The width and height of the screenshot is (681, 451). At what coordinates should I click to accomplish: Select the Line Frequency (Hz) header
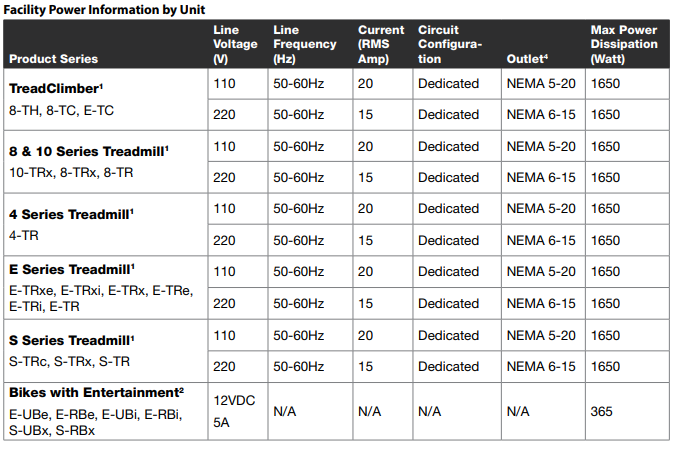[305, 44]
